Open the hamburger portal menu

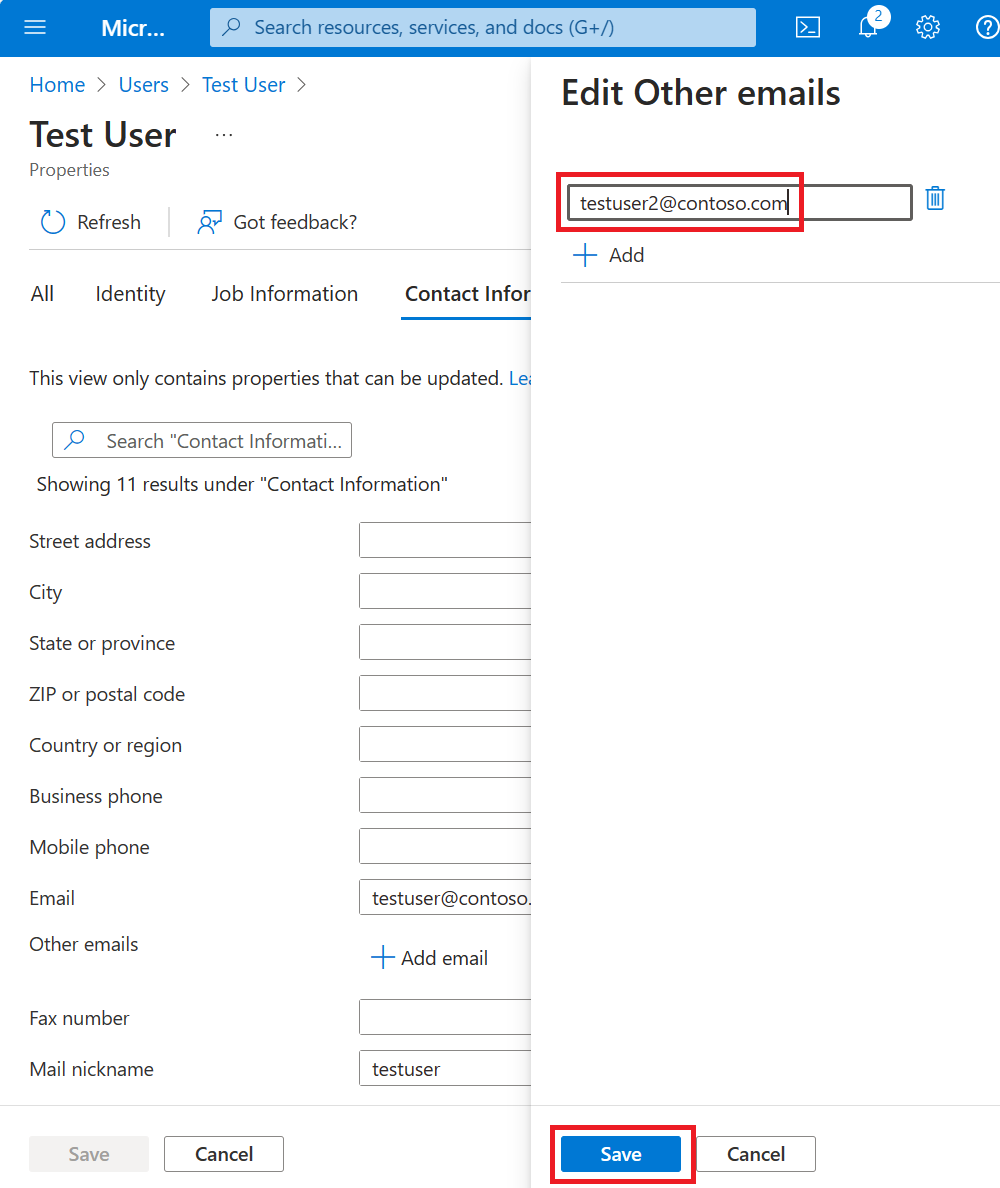pos(35,28)
